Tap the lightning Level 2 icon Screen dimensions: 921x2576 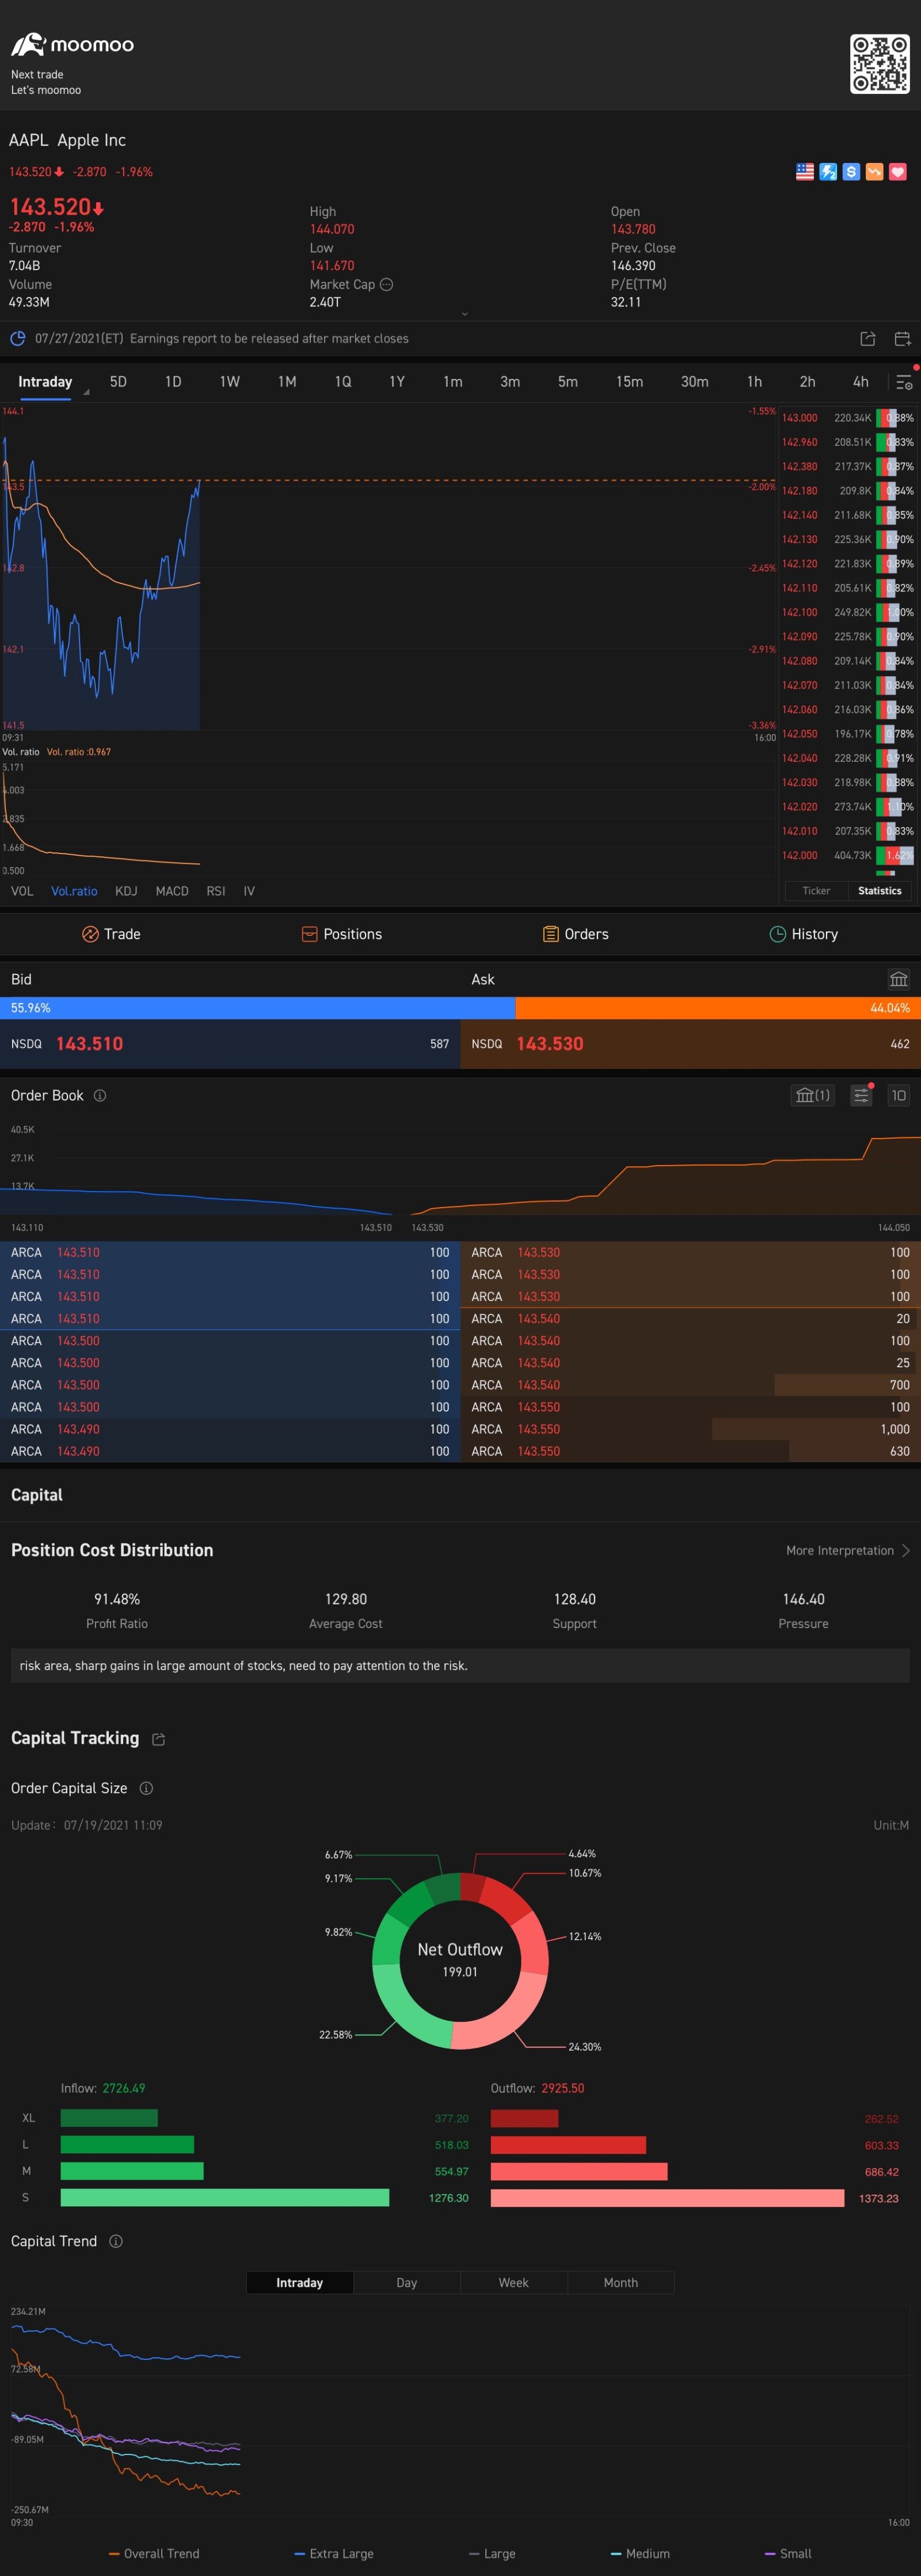[x=828, y=172]
